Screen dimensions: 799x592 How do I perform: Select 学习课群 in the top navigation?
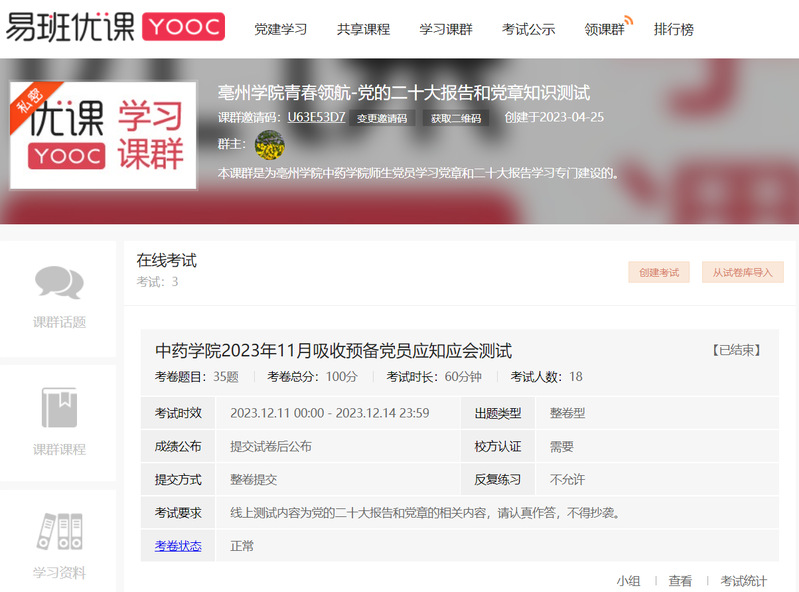point(446,30)
